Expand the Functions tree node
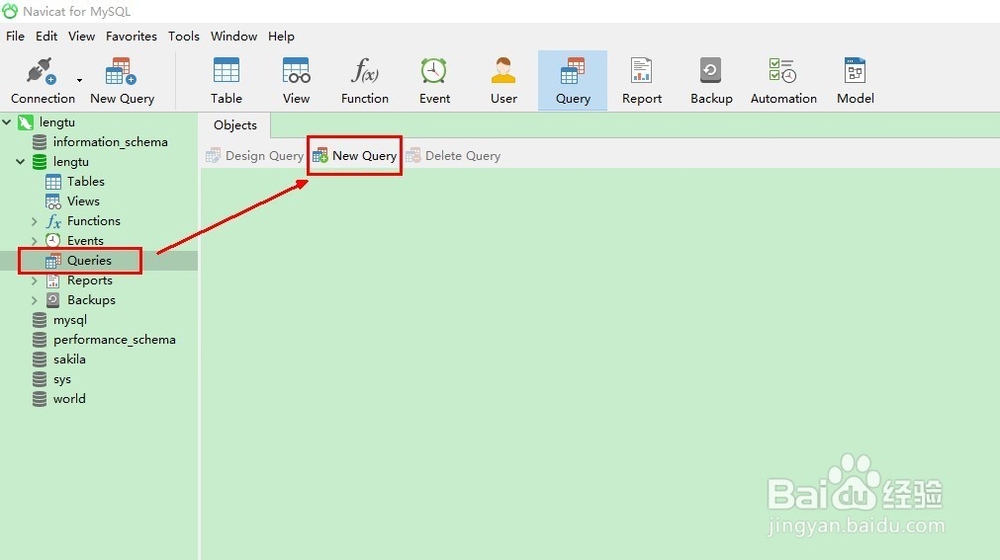The height and width of the screenshot is (560, 1000). [x=34, y=221]
